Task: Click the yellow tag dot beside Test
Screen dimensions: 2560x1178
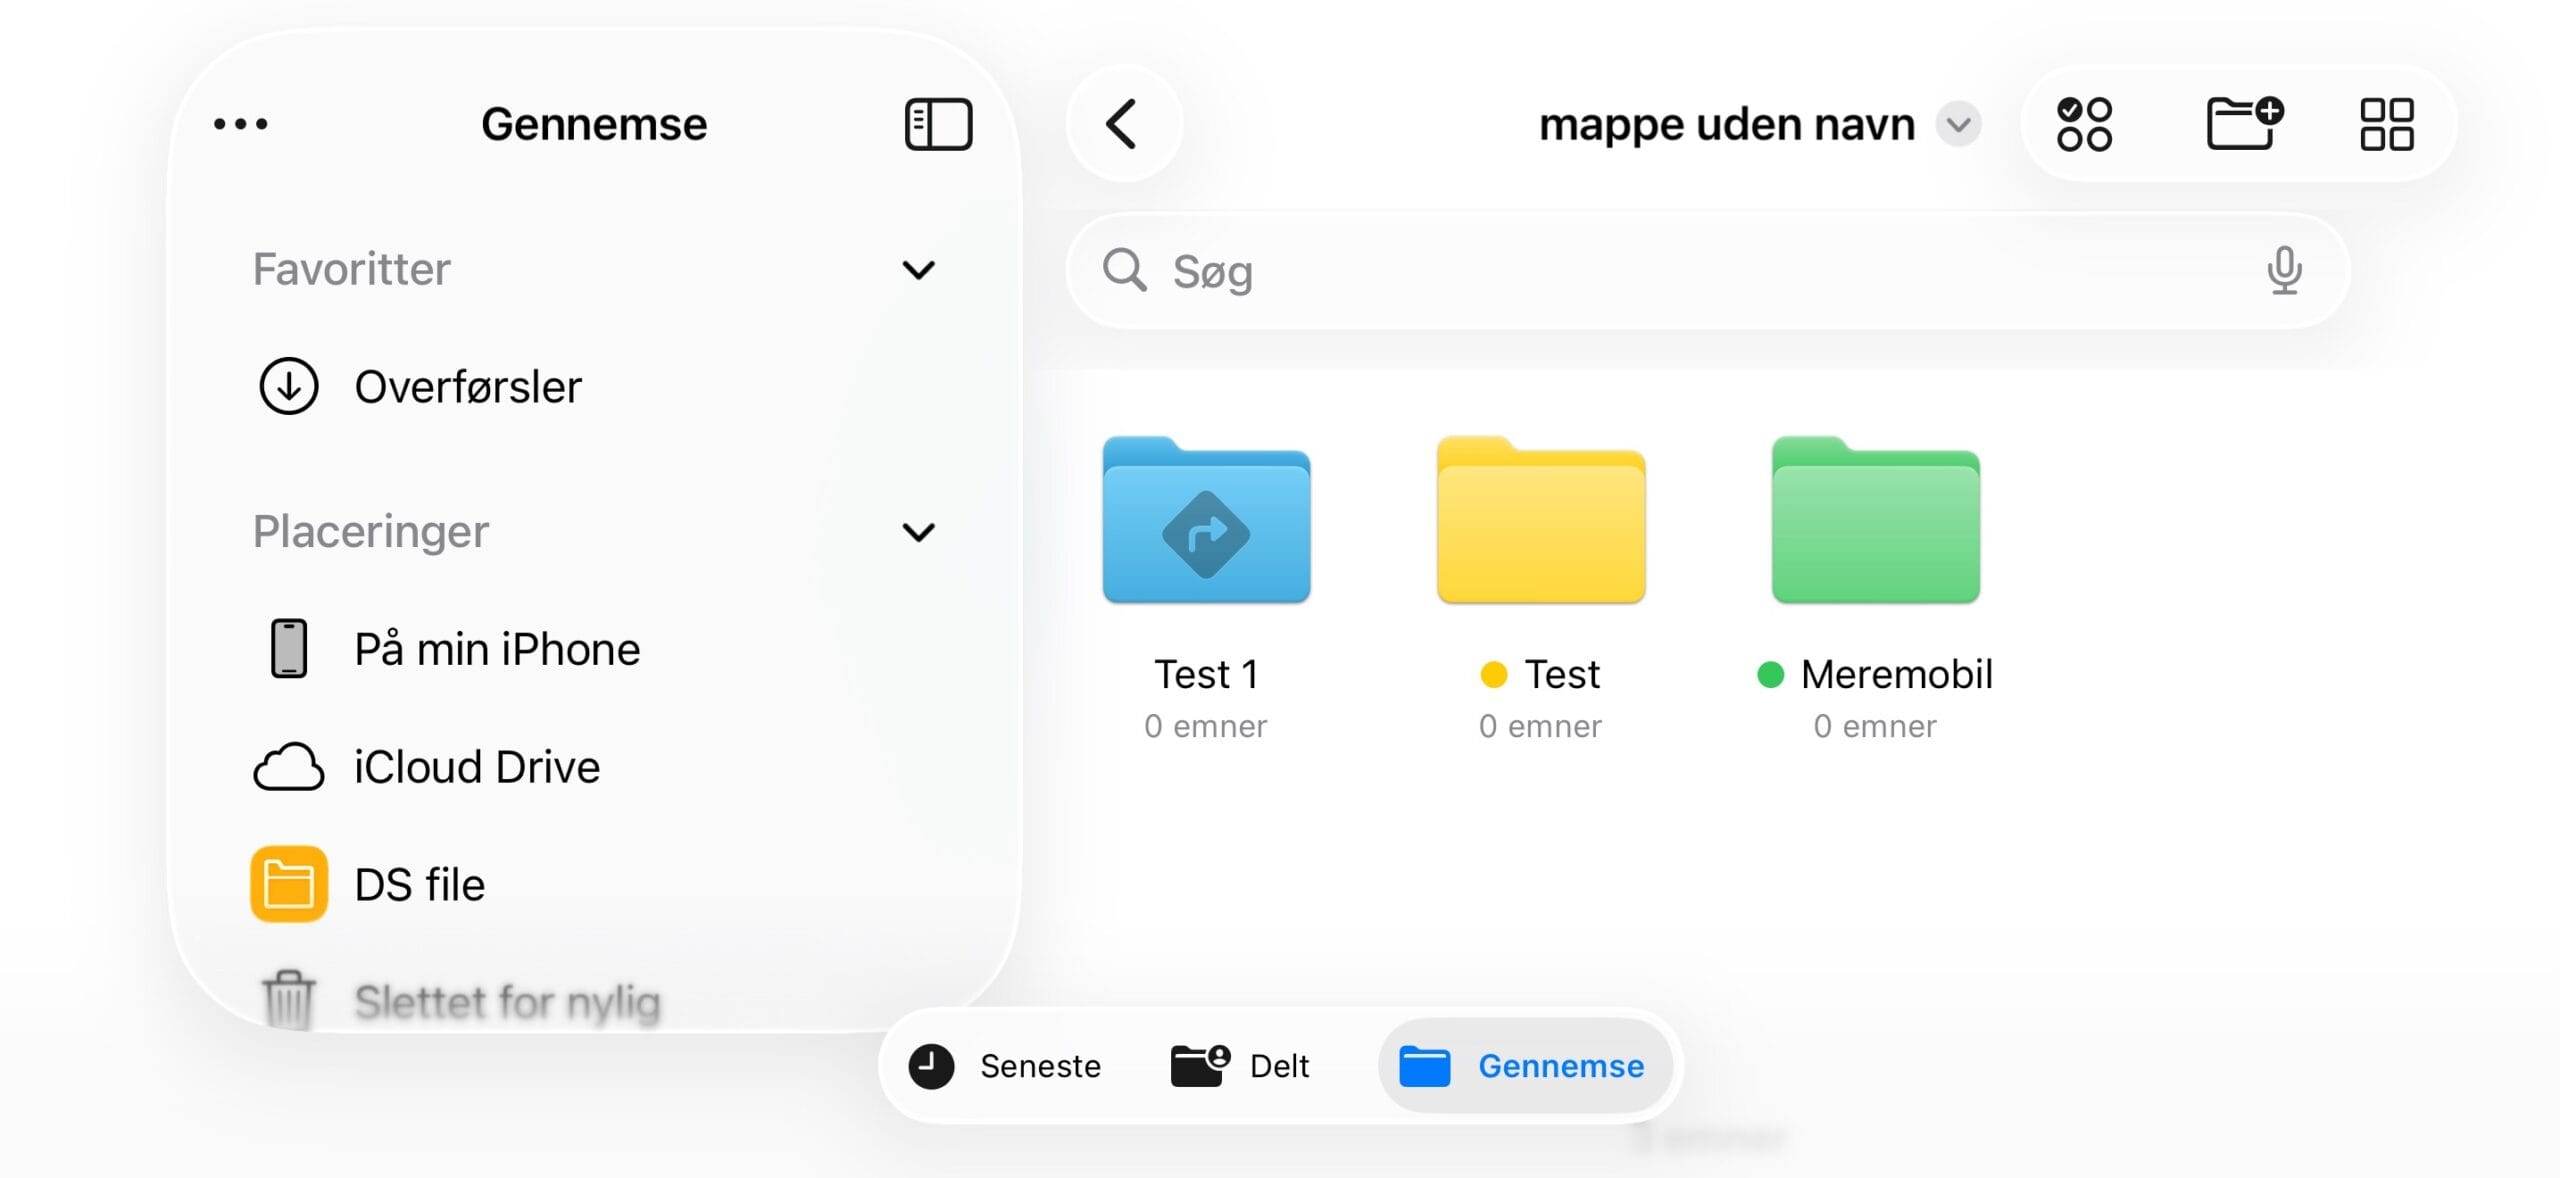Action: click(1493, 675)
